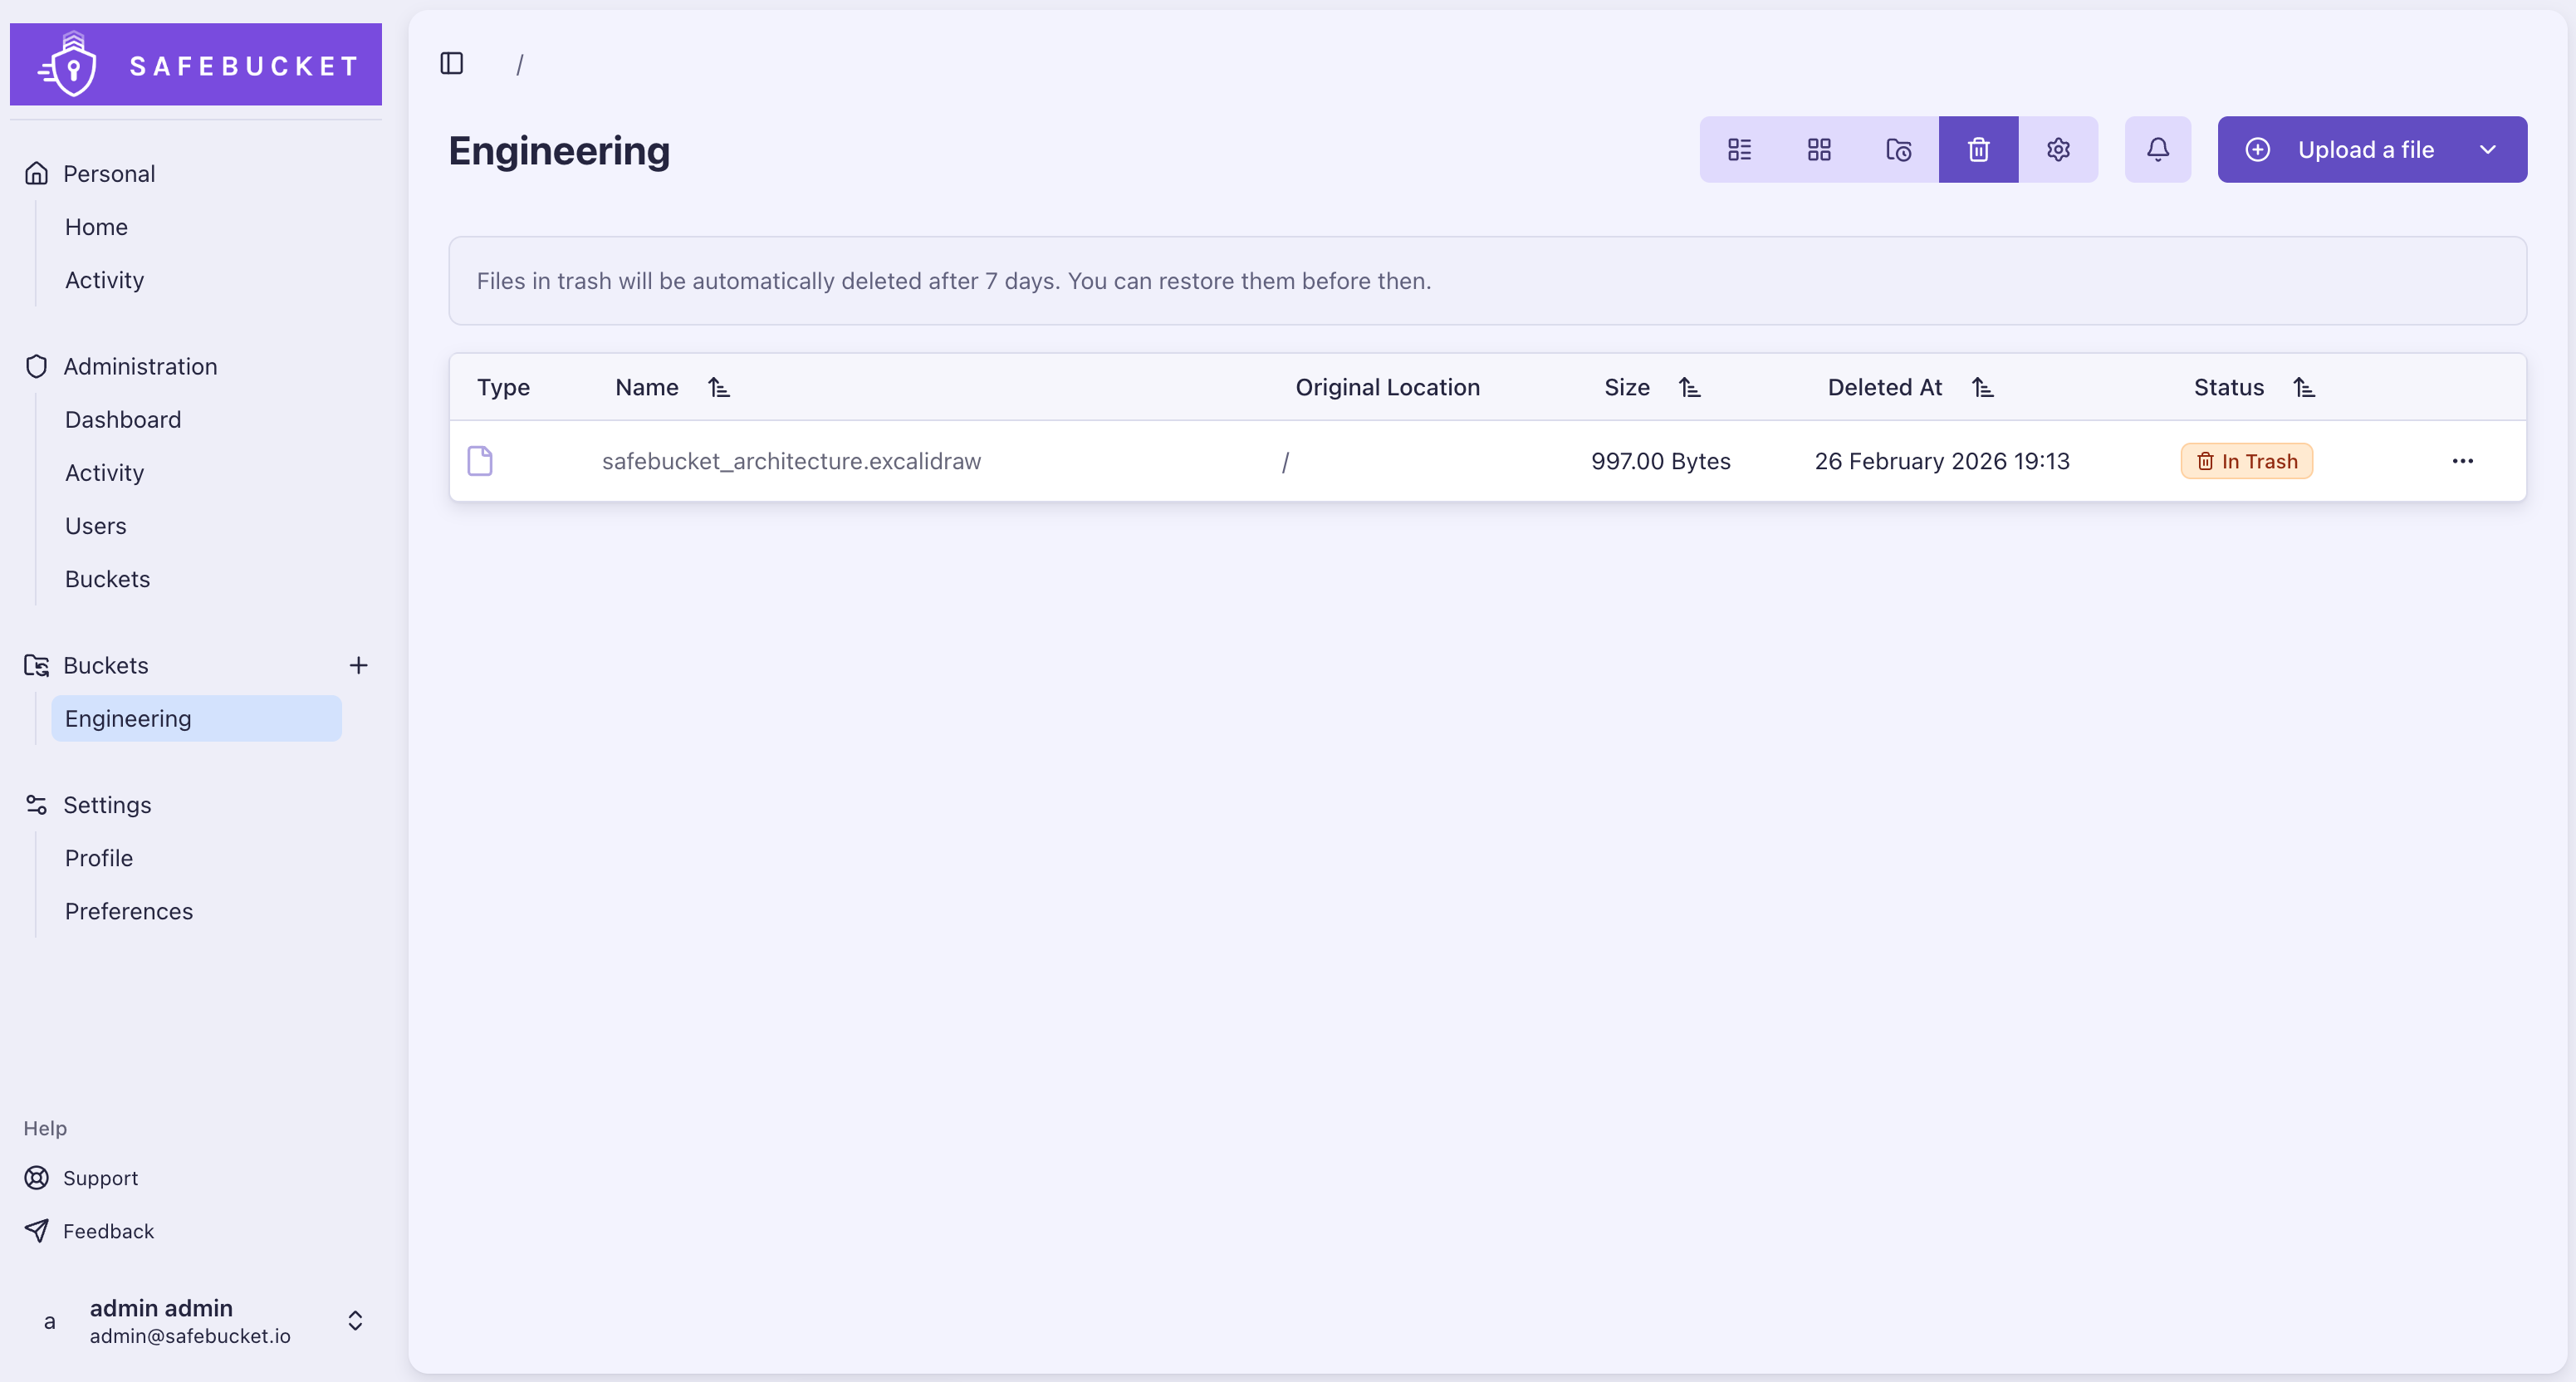
Task: Switch to grid view layout
Action: pos(1818,149)
